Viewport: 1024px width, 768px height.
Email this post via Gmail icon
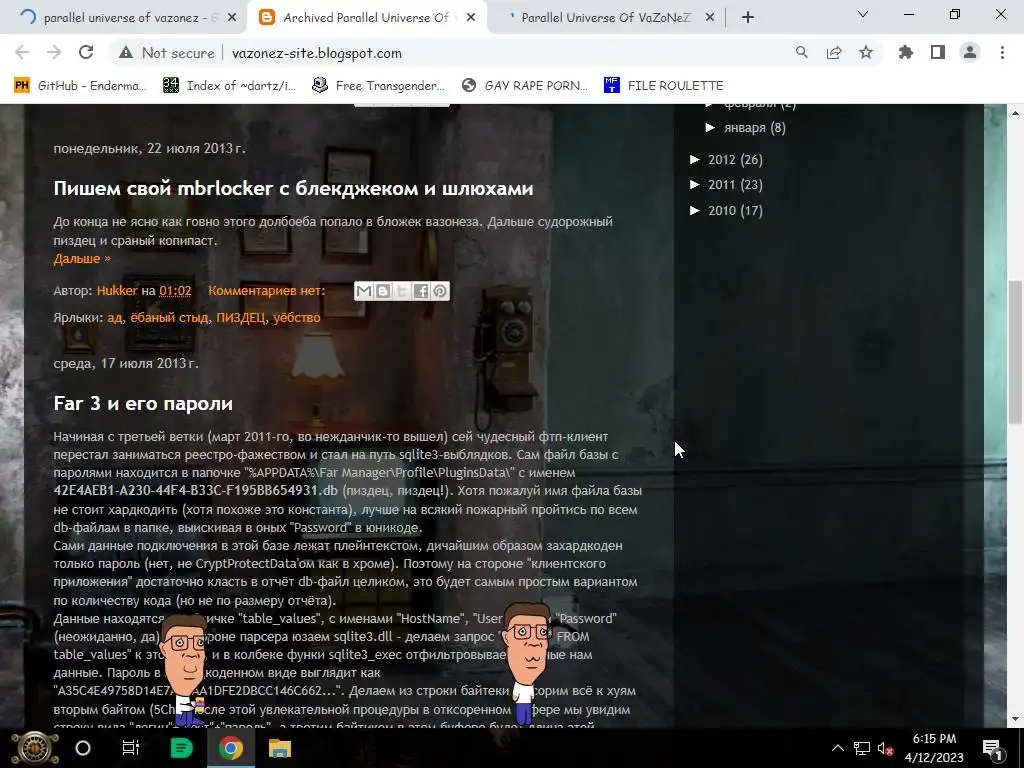pyautogui.click(x=364, y=291)
